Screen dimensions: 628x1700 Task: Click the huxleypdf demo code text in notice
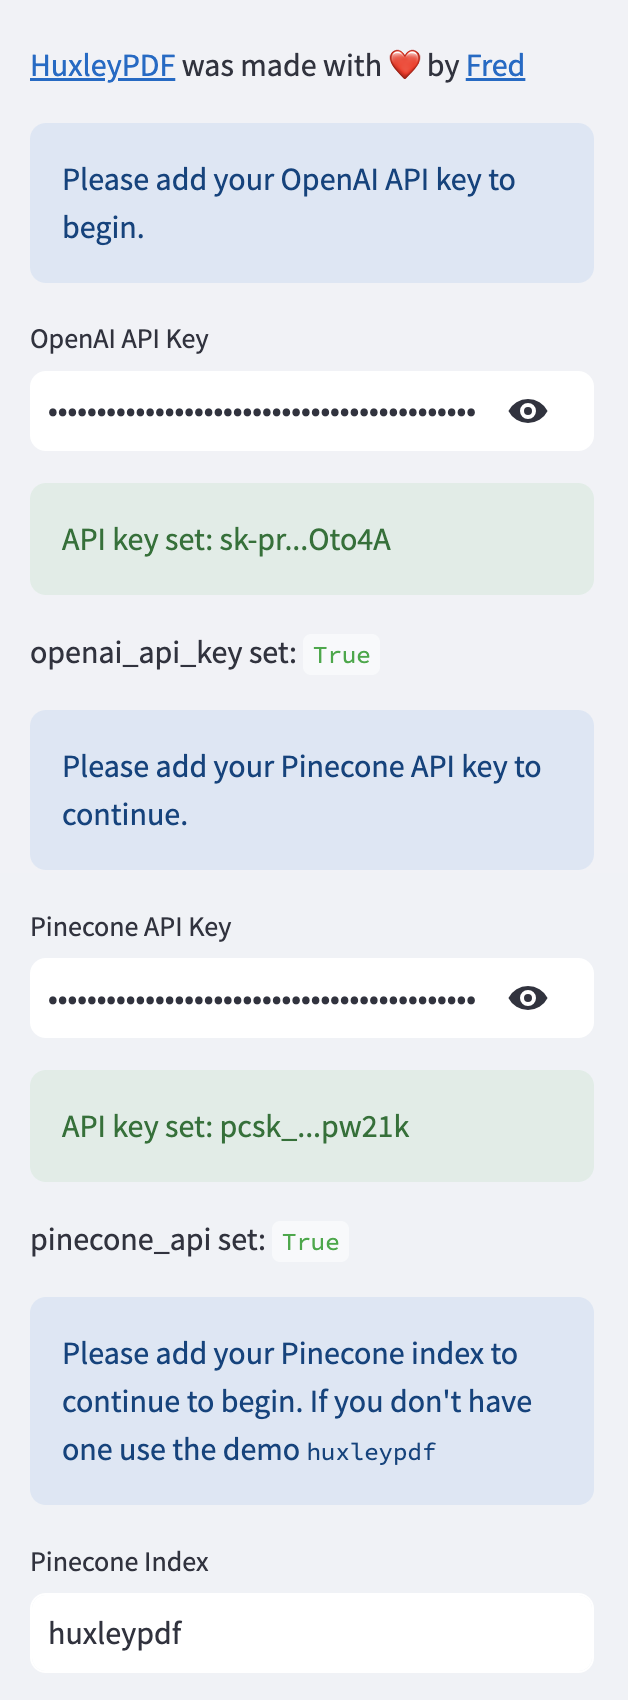371,1451
